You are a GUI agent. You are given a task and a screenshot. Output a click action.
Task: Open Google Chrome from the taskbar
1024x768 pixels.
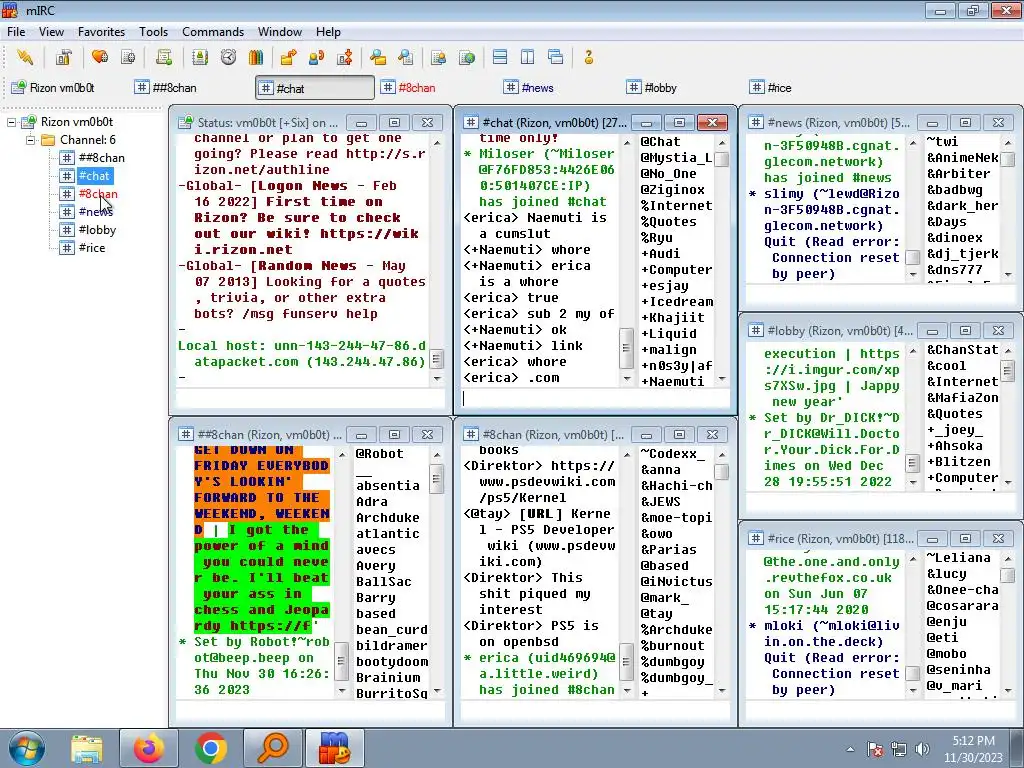point(210,748)
